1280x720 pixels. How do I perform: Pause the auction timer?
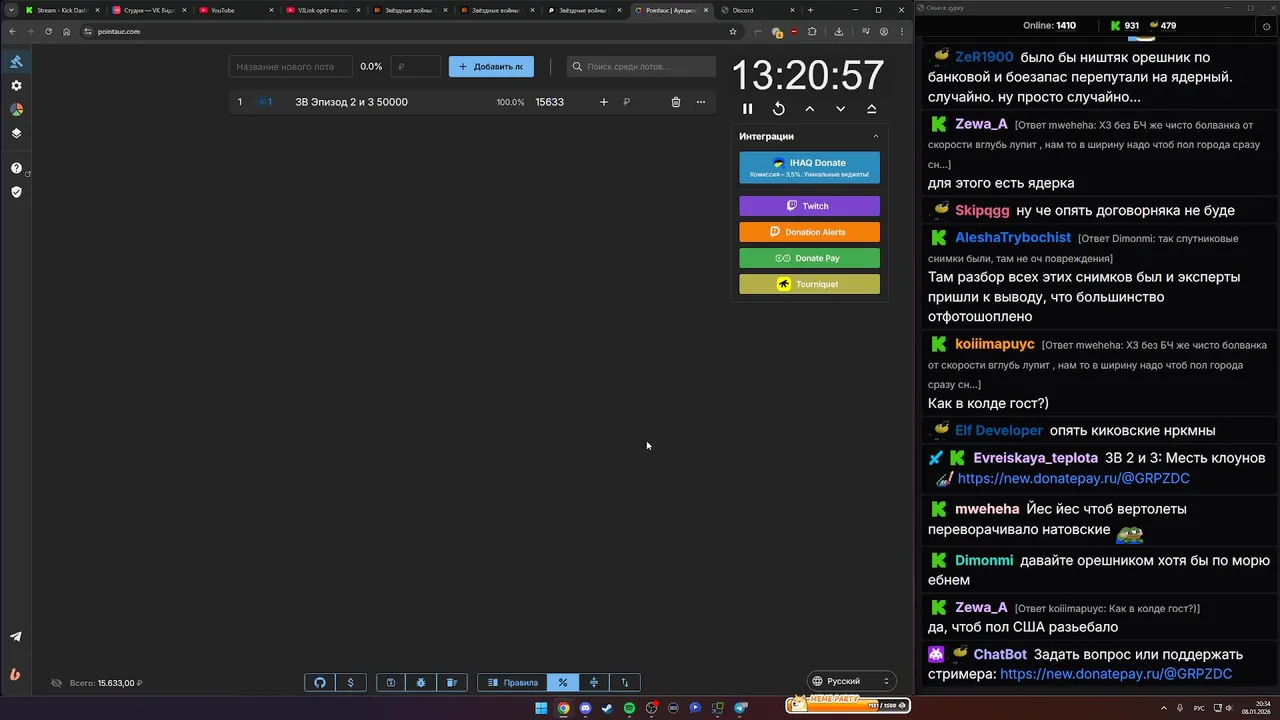(x=747, y=109)
